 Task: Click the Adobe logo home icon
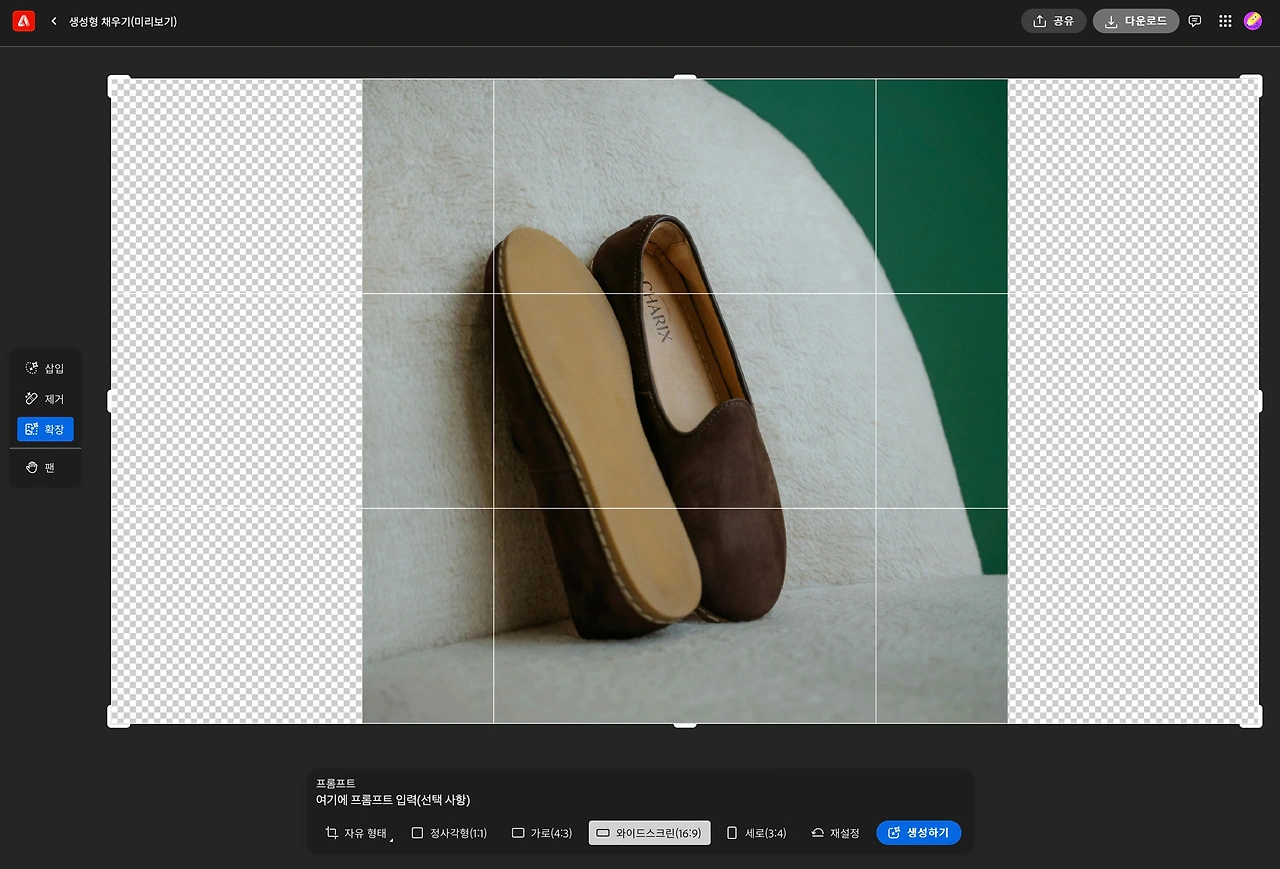point(23,21)
